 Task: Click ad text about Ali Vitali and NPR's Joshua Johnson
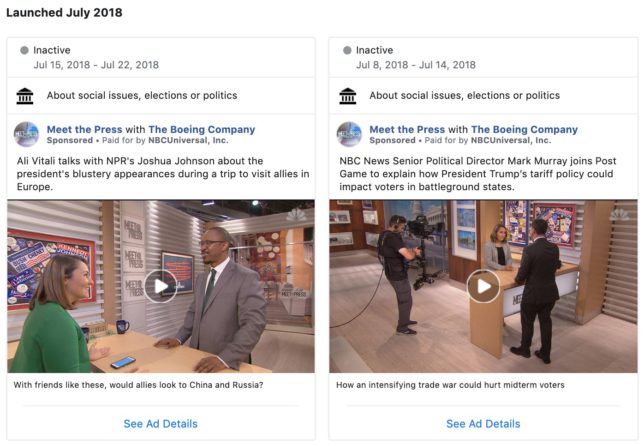coord(163,174)
